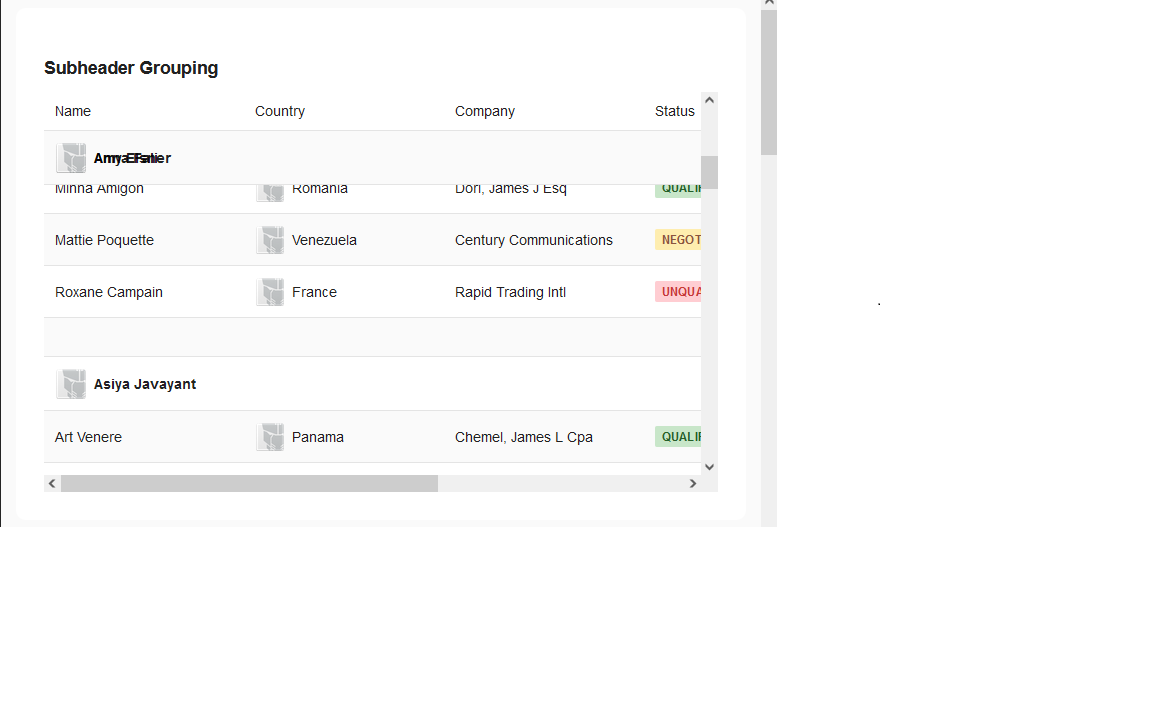Viewport: 1152px width, 720px height.
Task: Click the flag icon next to Venezuela
Action: tap(270, 240)
